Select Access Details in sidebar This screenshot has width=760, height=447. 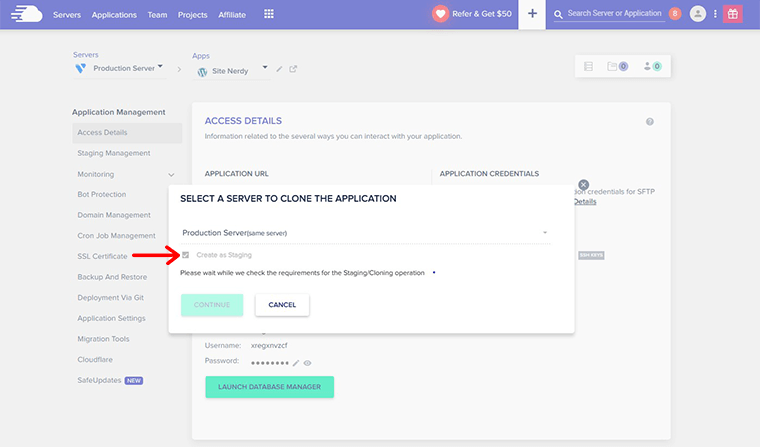tap(127, 132)
